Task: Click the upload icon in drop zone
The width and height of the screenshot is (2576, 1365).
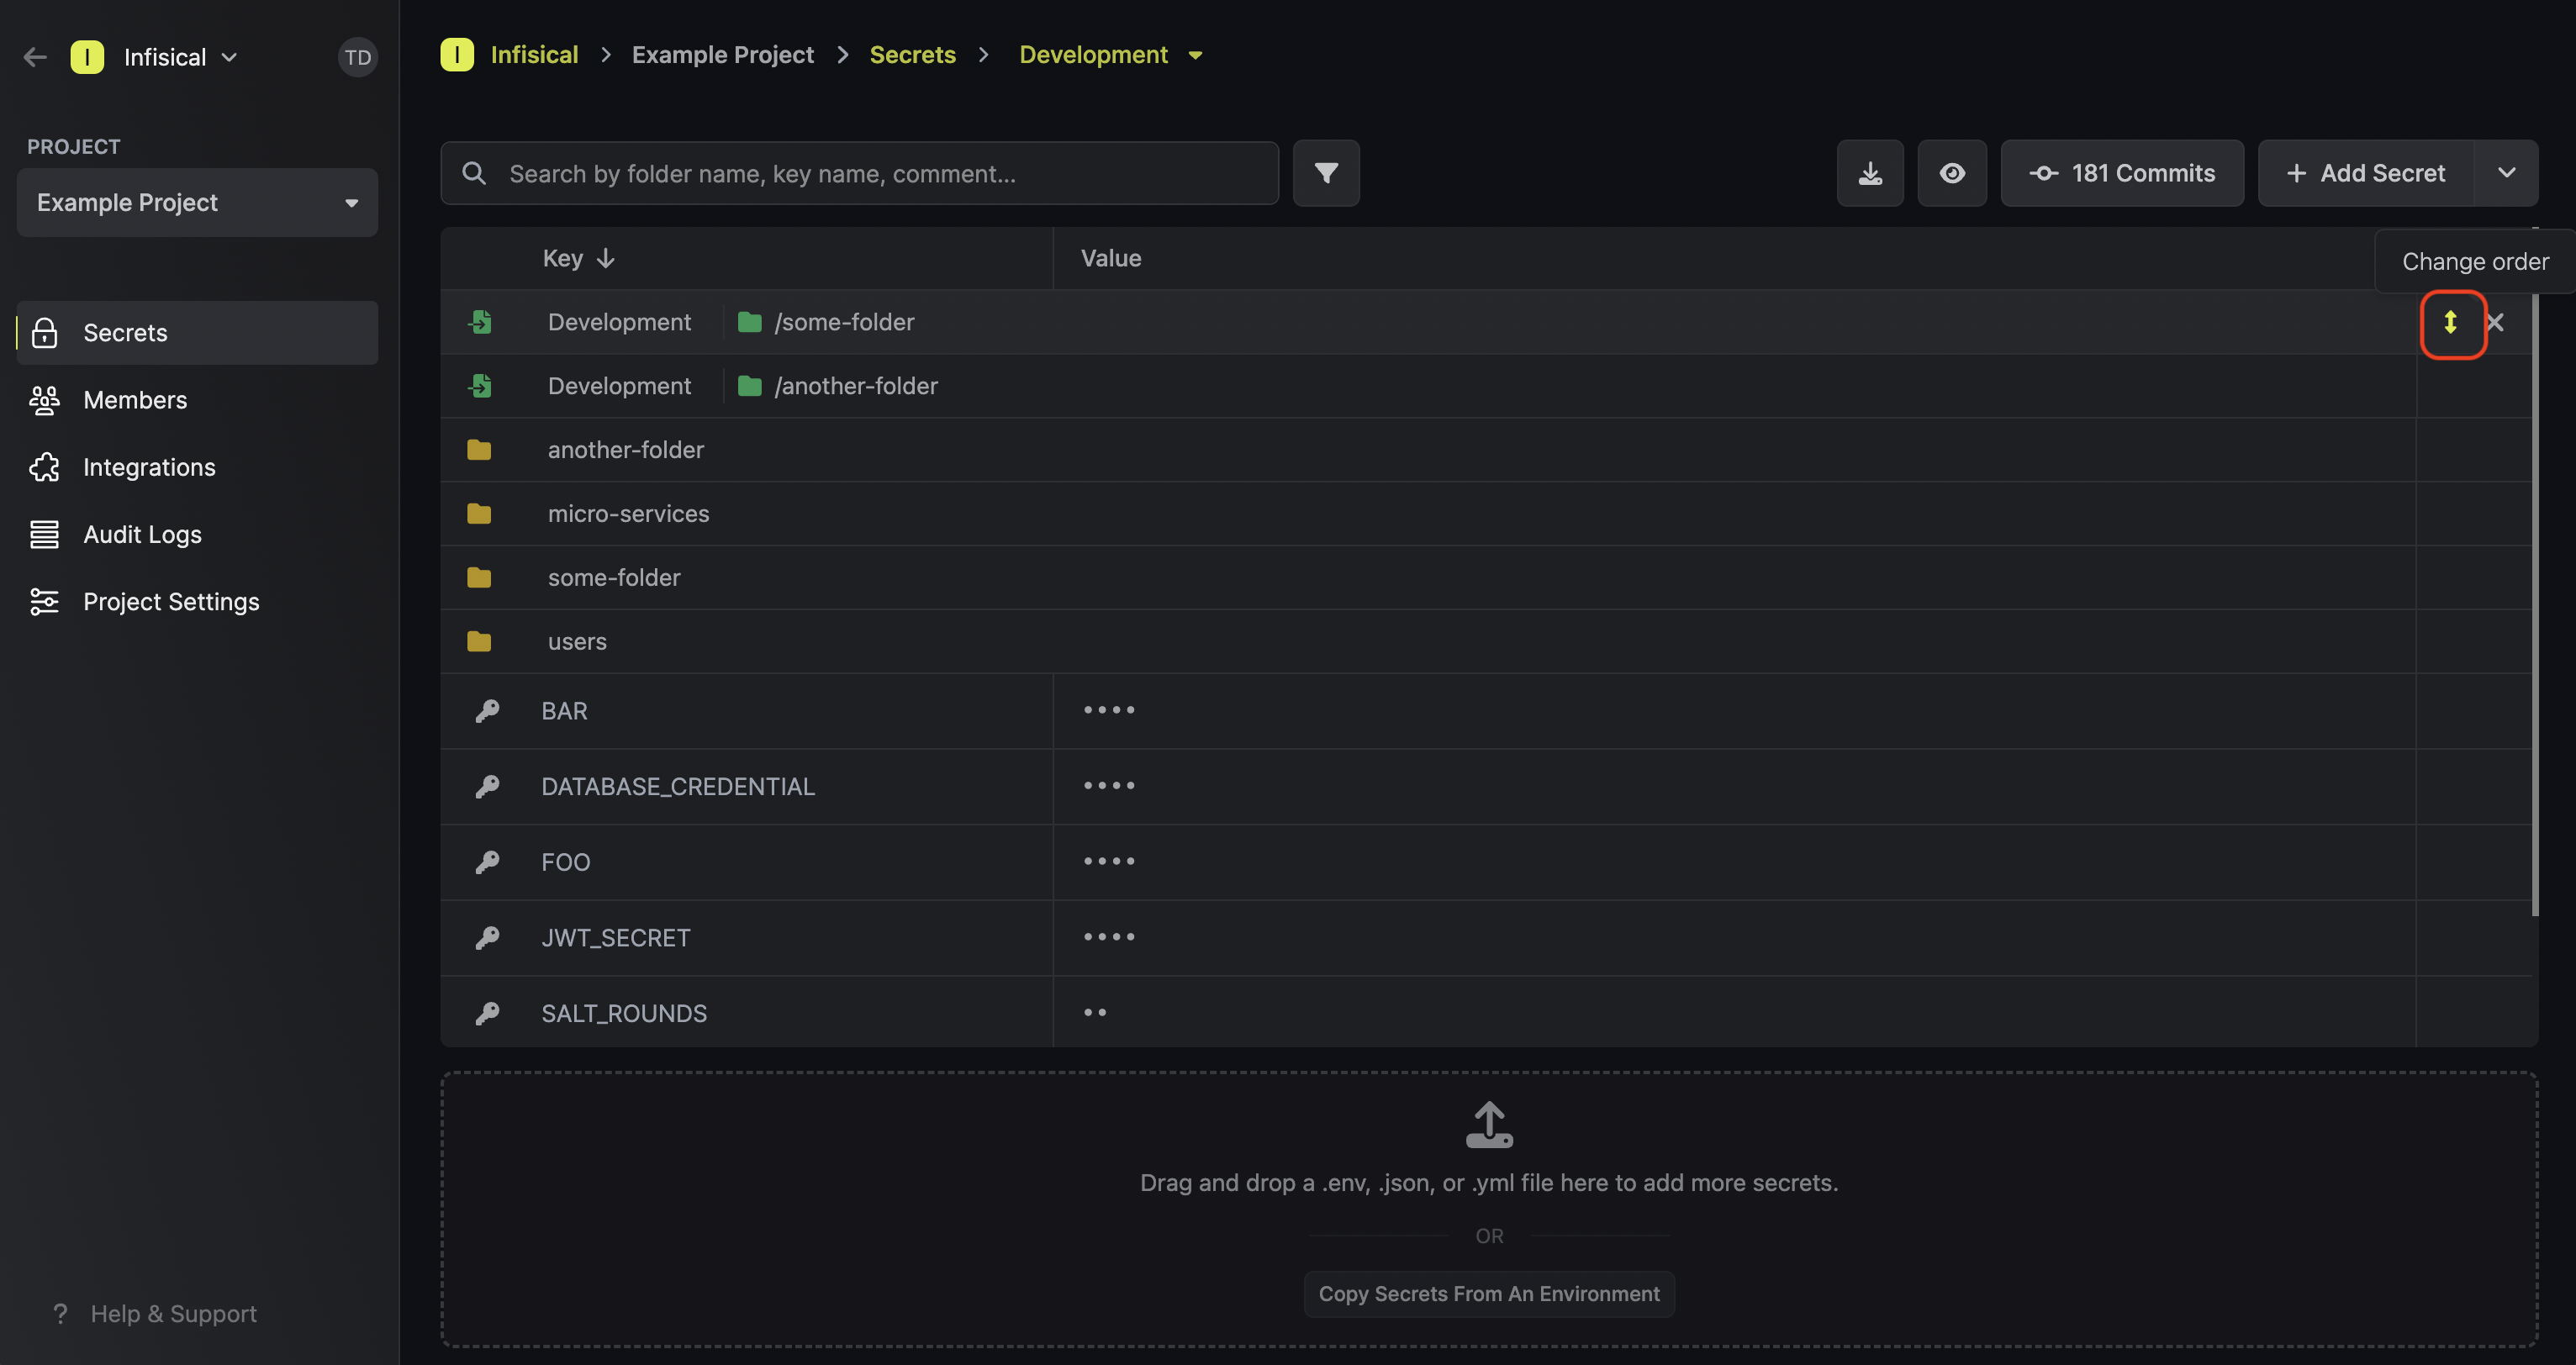Action: point(1489,1124)
